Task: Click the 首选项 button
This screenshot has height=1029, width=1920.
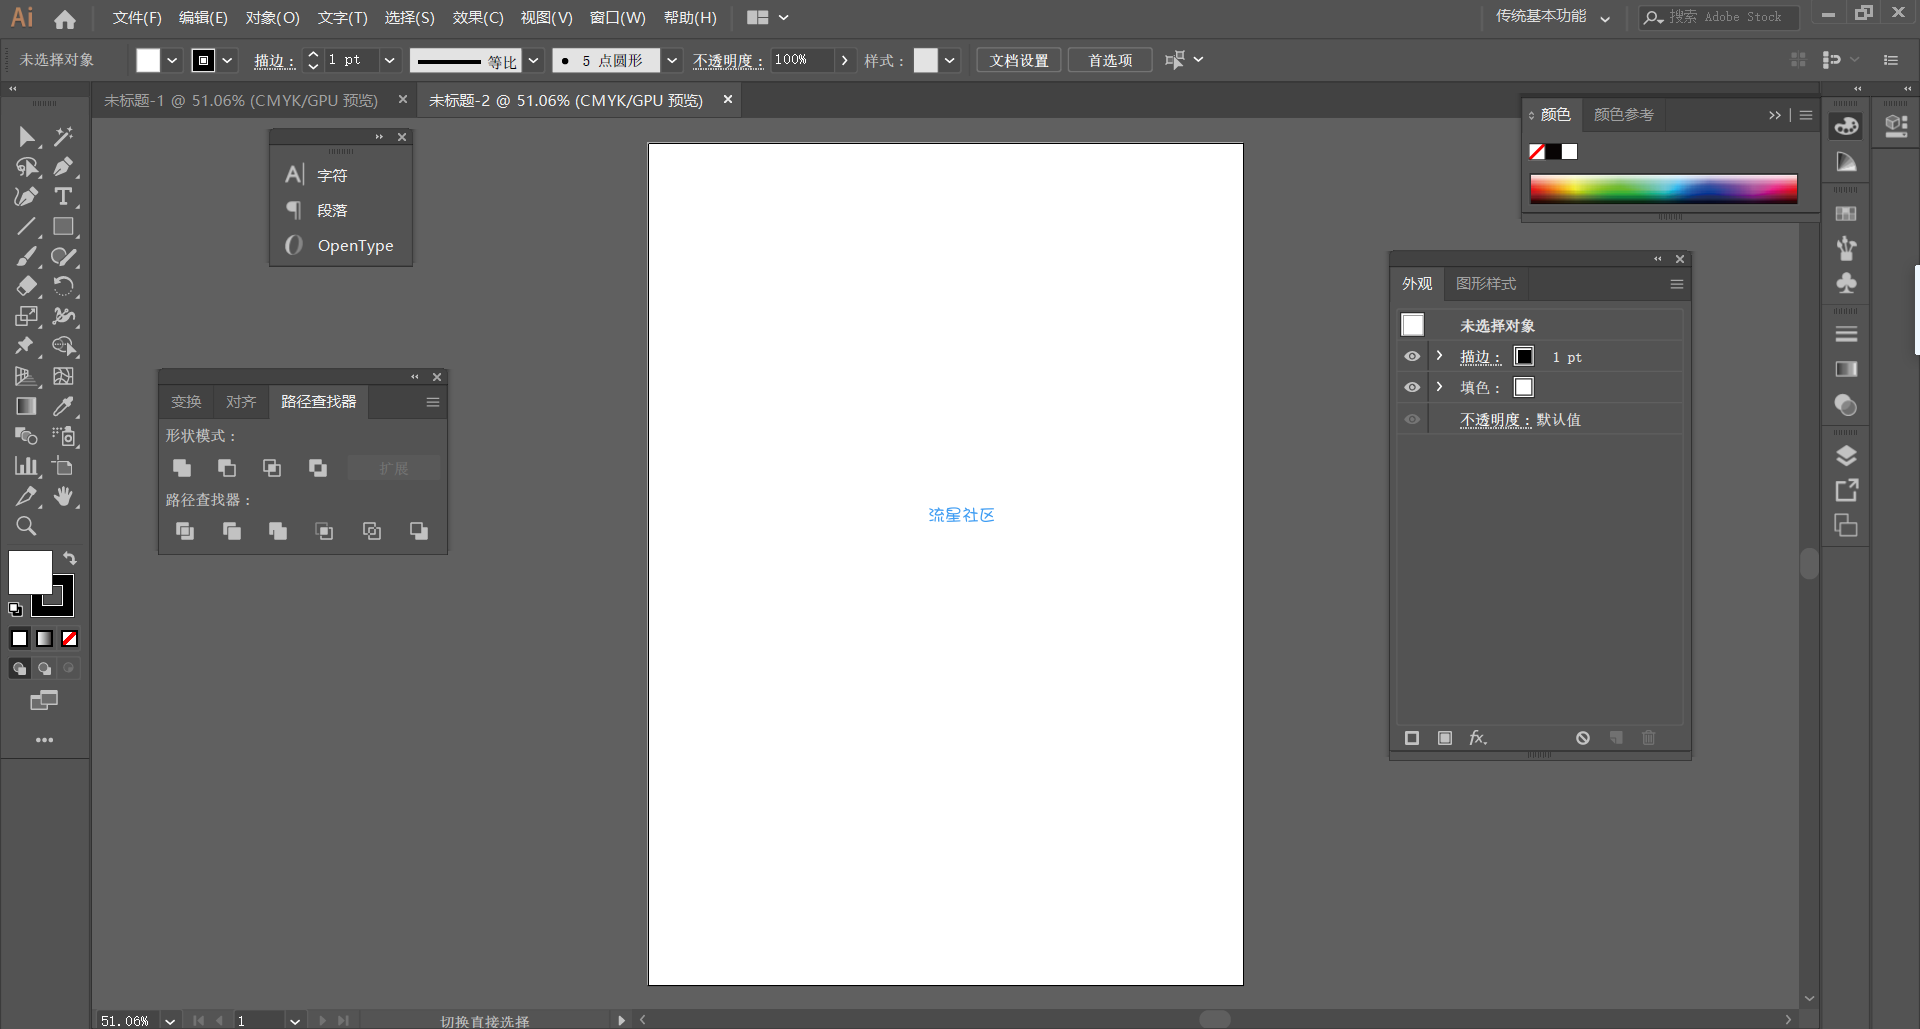Action: [1110, 60]
